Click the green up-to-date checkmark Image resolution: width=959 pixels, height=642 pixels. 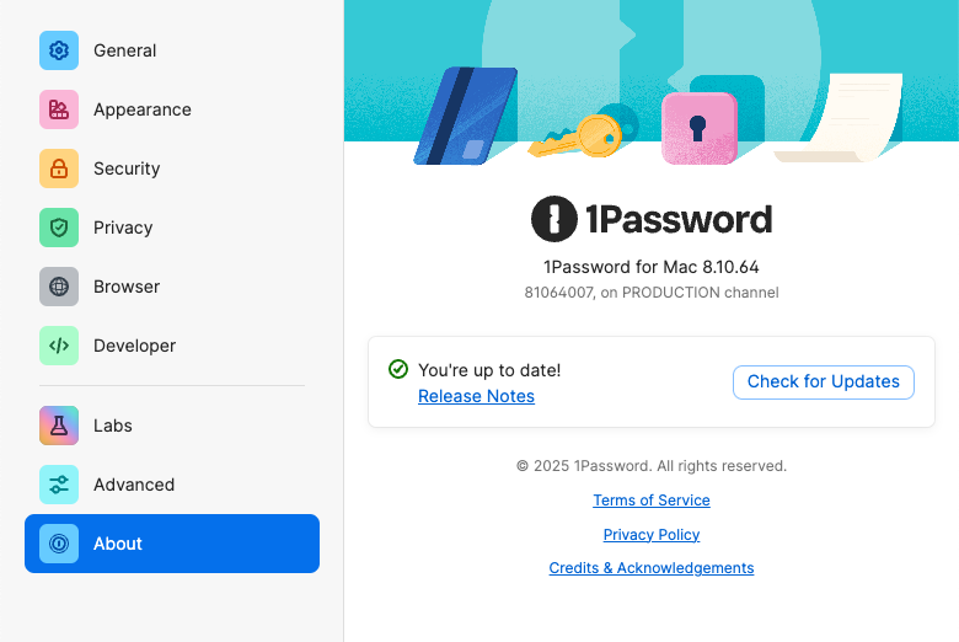398,369
